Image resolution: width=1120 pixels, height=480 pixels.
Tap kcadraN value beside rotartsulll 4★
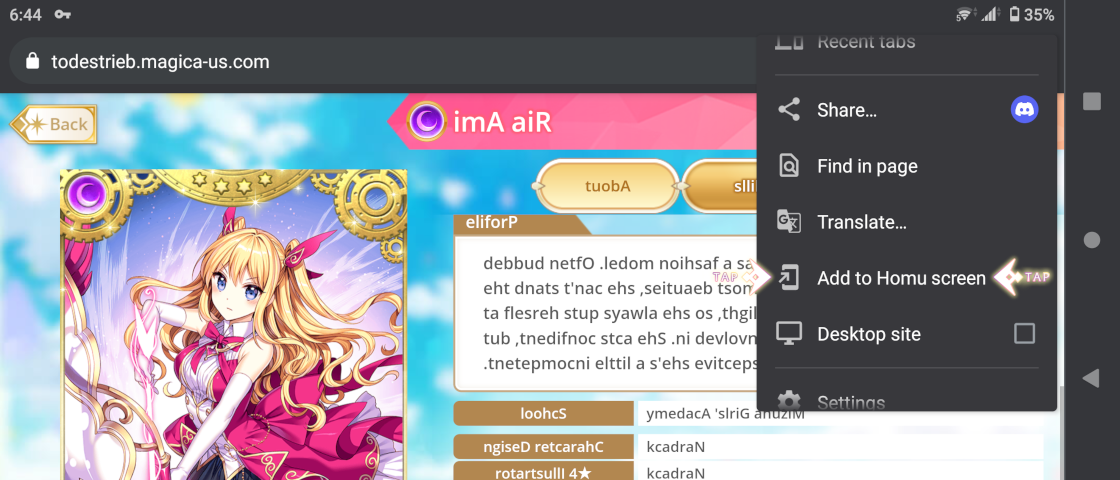pos(676,473)
